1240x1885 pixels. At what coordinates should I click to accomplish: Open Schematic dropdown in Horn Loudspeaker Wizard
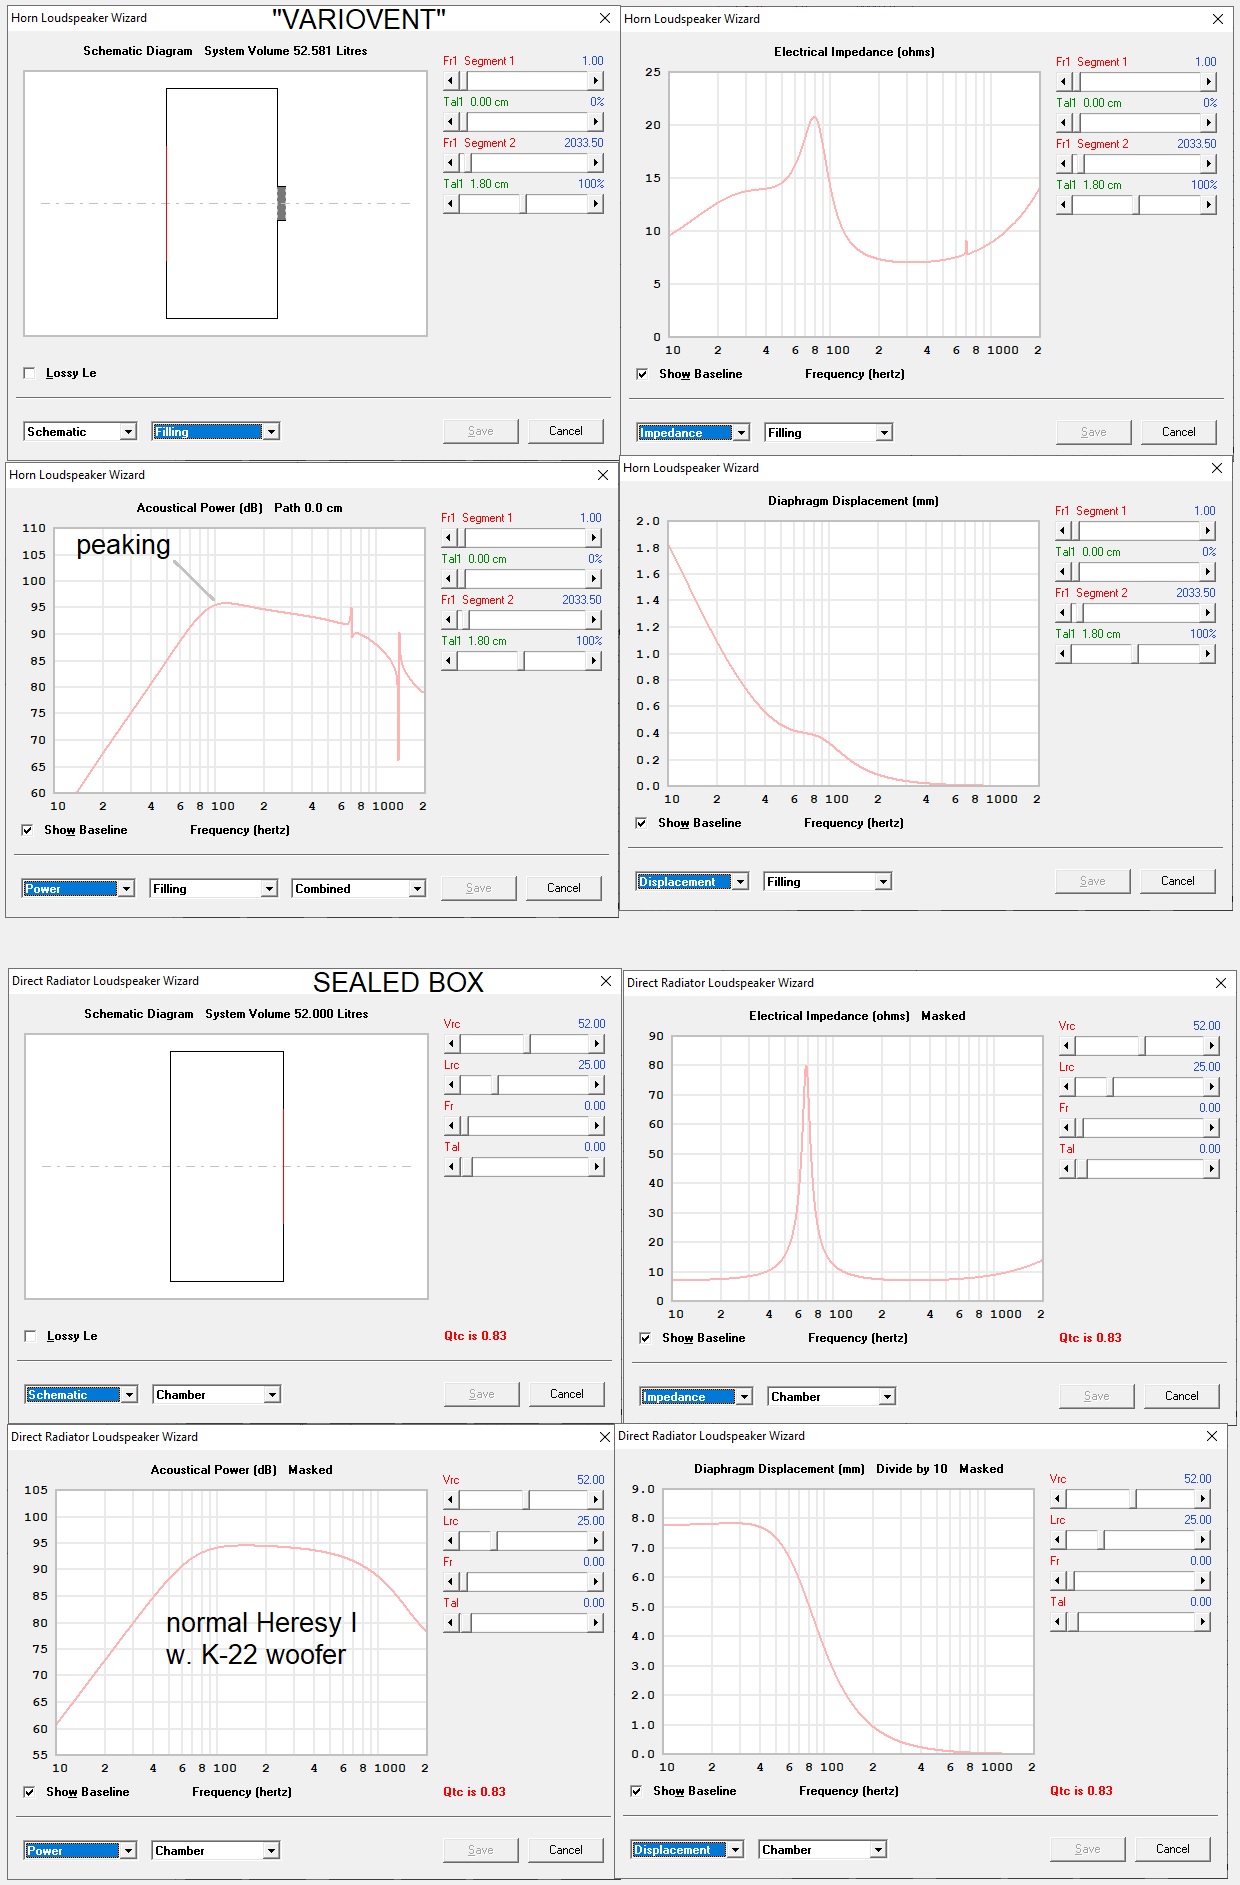[80, 432]
